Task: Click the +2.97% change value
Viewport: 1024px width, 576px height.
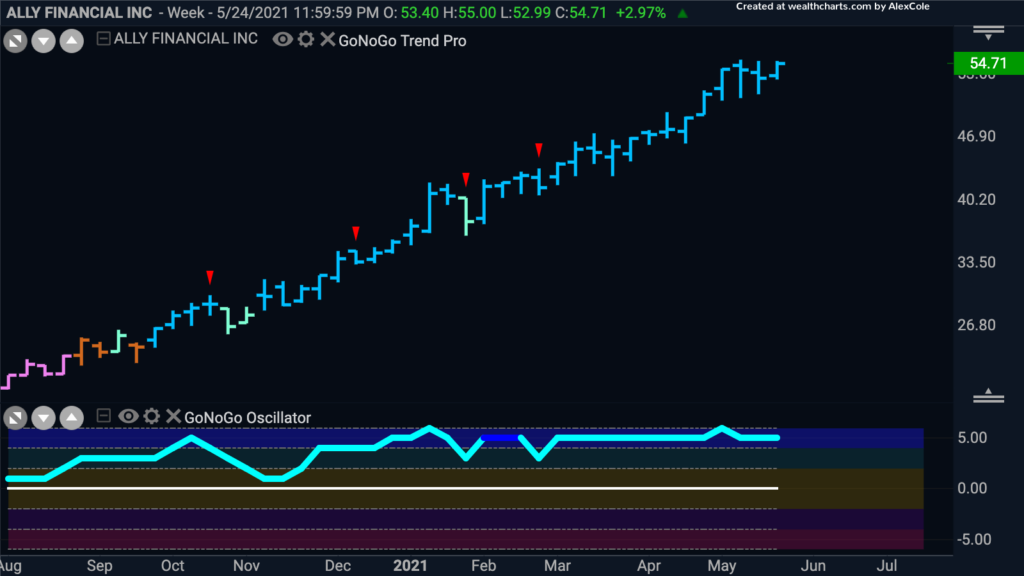Action: click(641, 12)
